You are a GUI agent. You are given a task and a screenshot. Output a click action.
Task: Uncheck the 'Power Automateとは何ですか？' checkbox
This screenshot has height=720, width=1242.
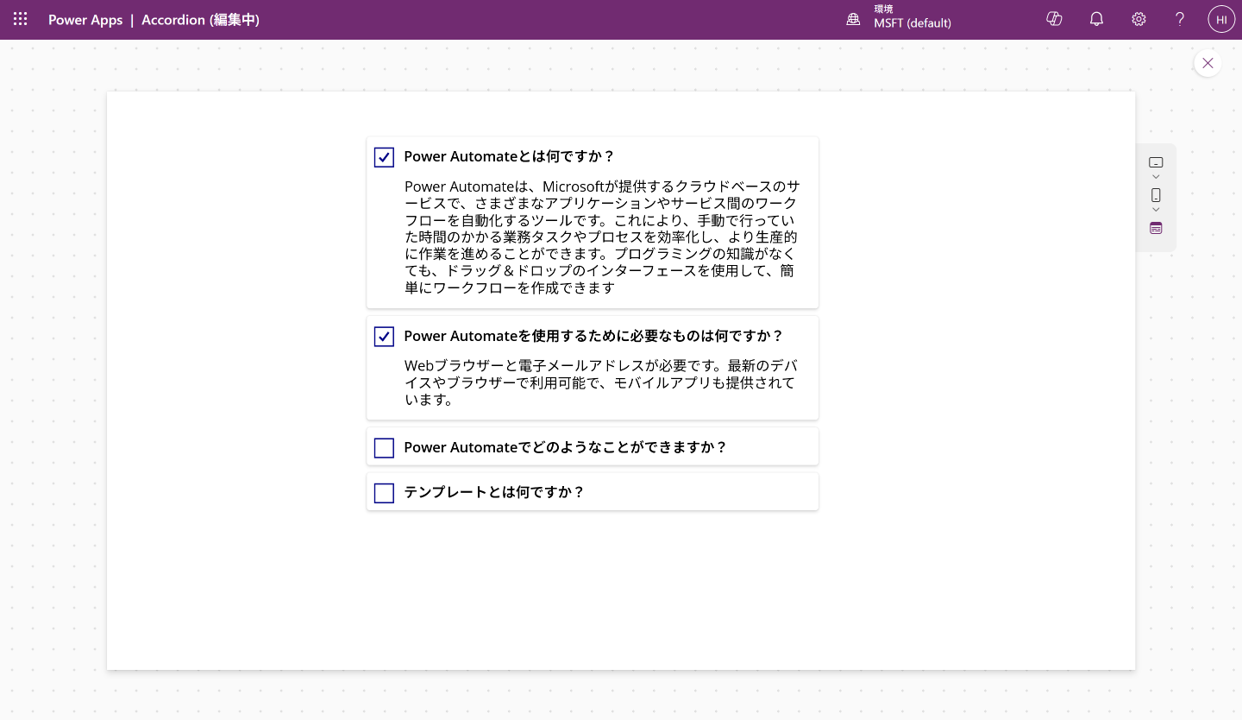coord(384,157)
